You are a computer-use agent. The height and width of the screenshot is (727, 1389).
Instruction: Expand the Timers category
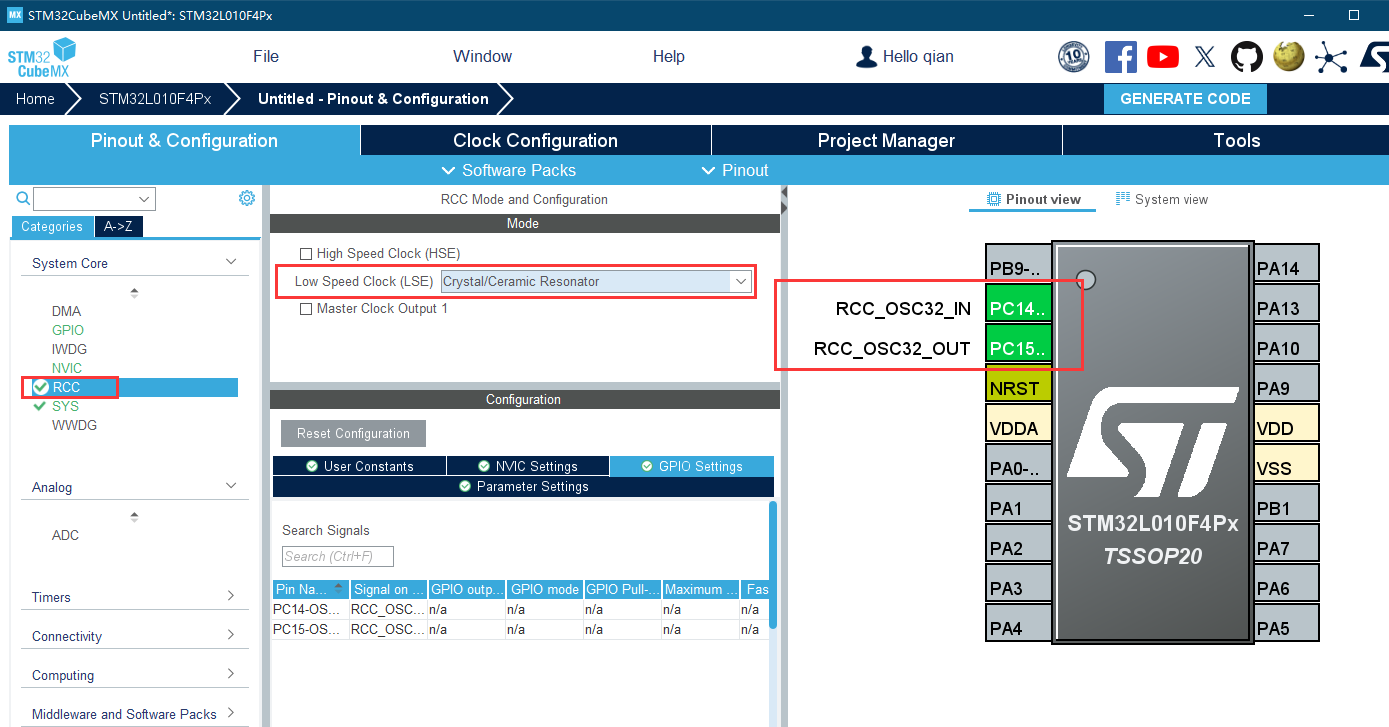[x=231, y=596]
